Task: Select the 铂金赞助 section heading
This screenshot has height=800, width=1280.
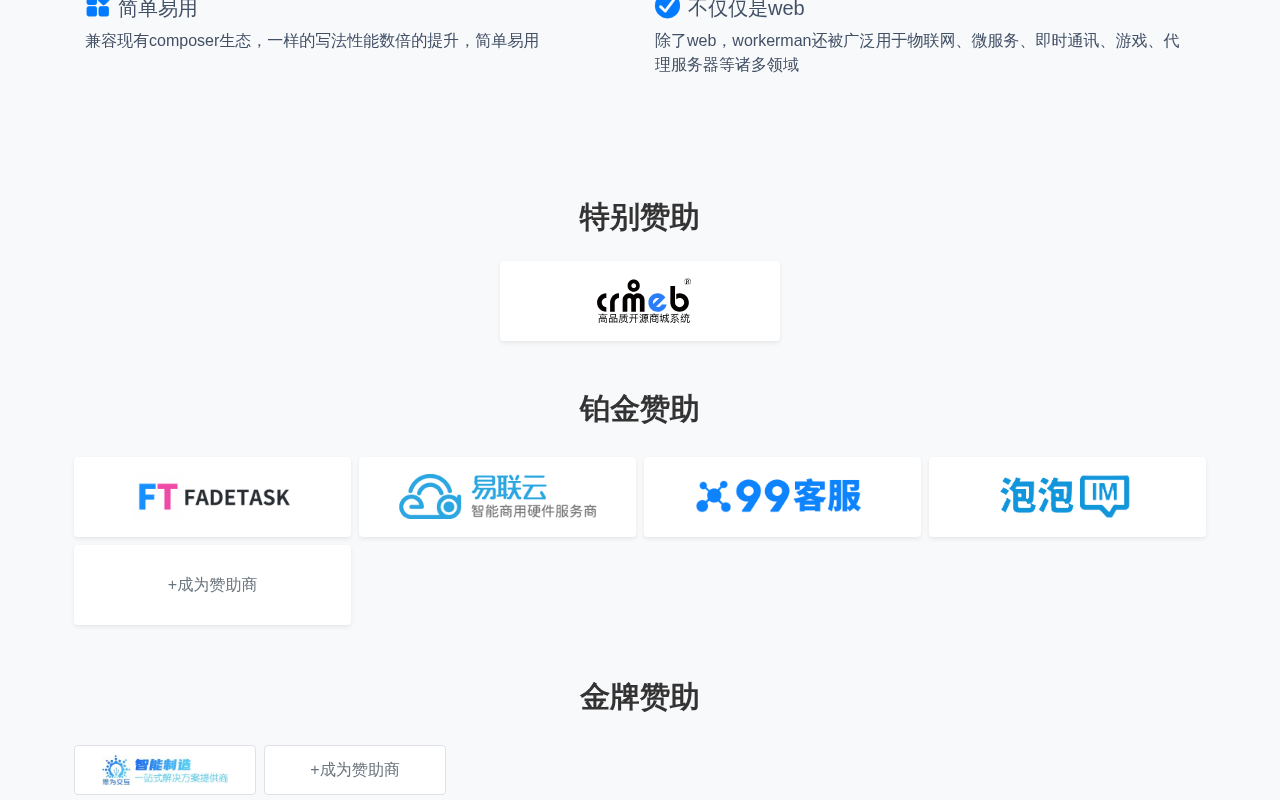Action: pyautogui.click(x=640, y=409)
